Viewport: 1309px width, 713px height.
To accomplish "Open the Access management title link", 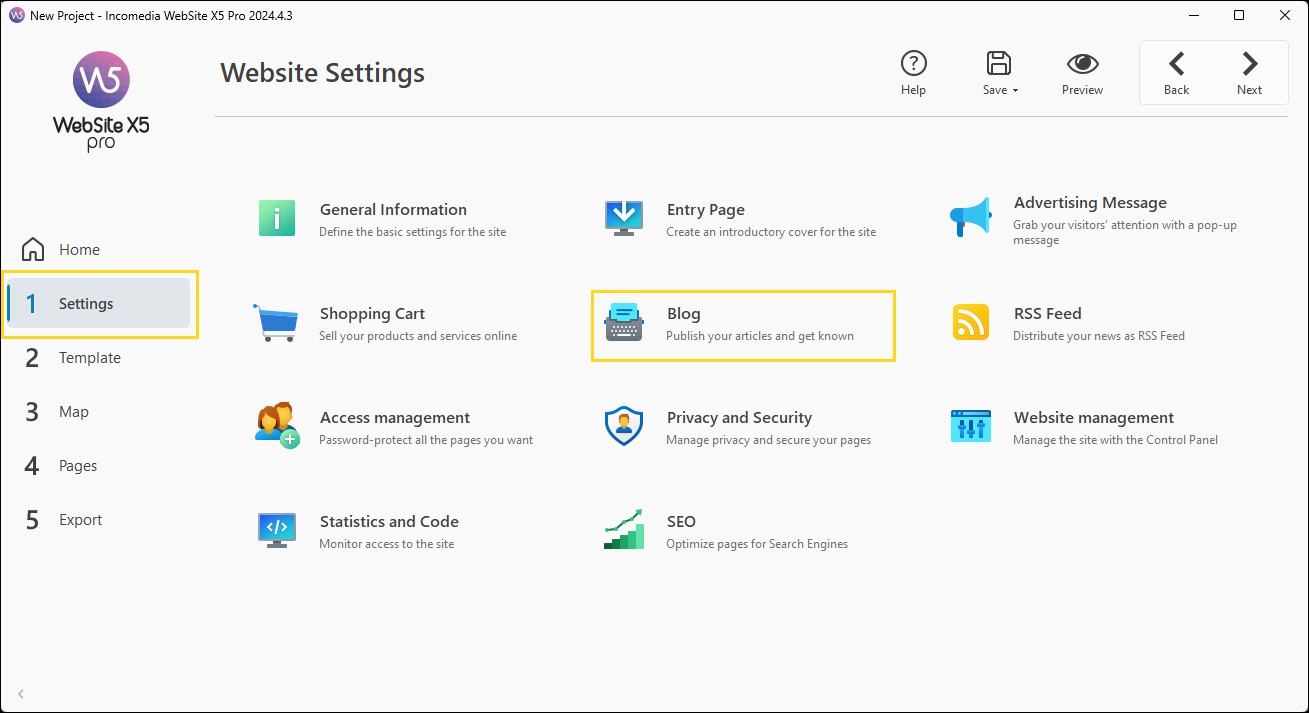I will pos(395,418).
